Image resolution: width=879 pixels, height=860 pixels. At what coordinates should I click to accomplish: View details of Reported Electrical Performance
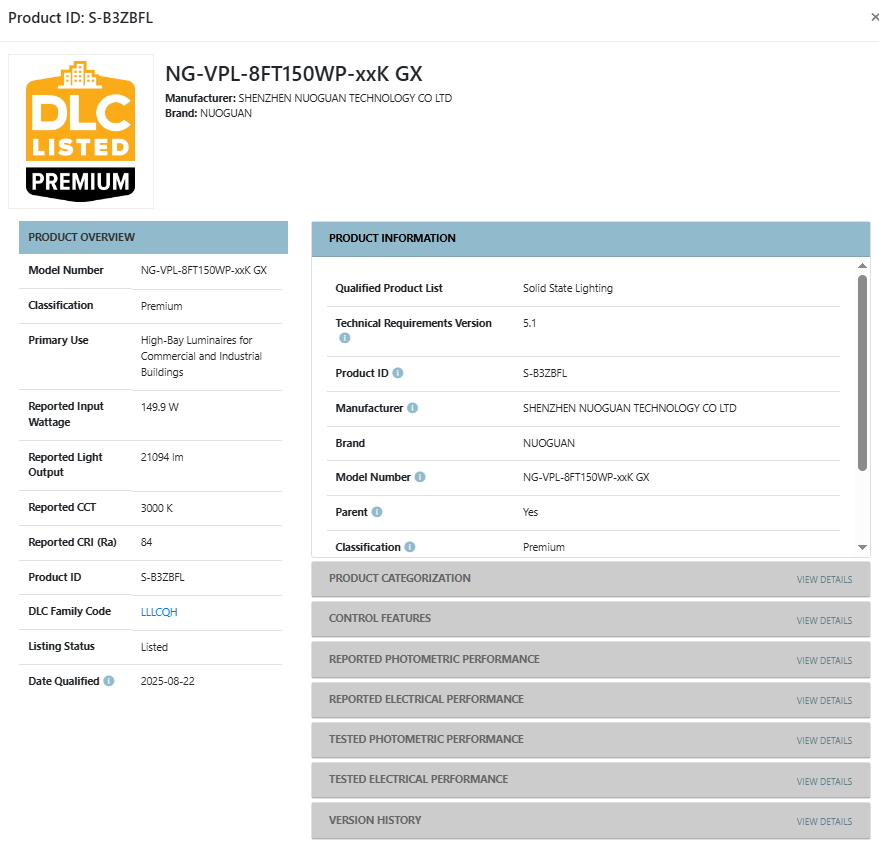point(824,700)
